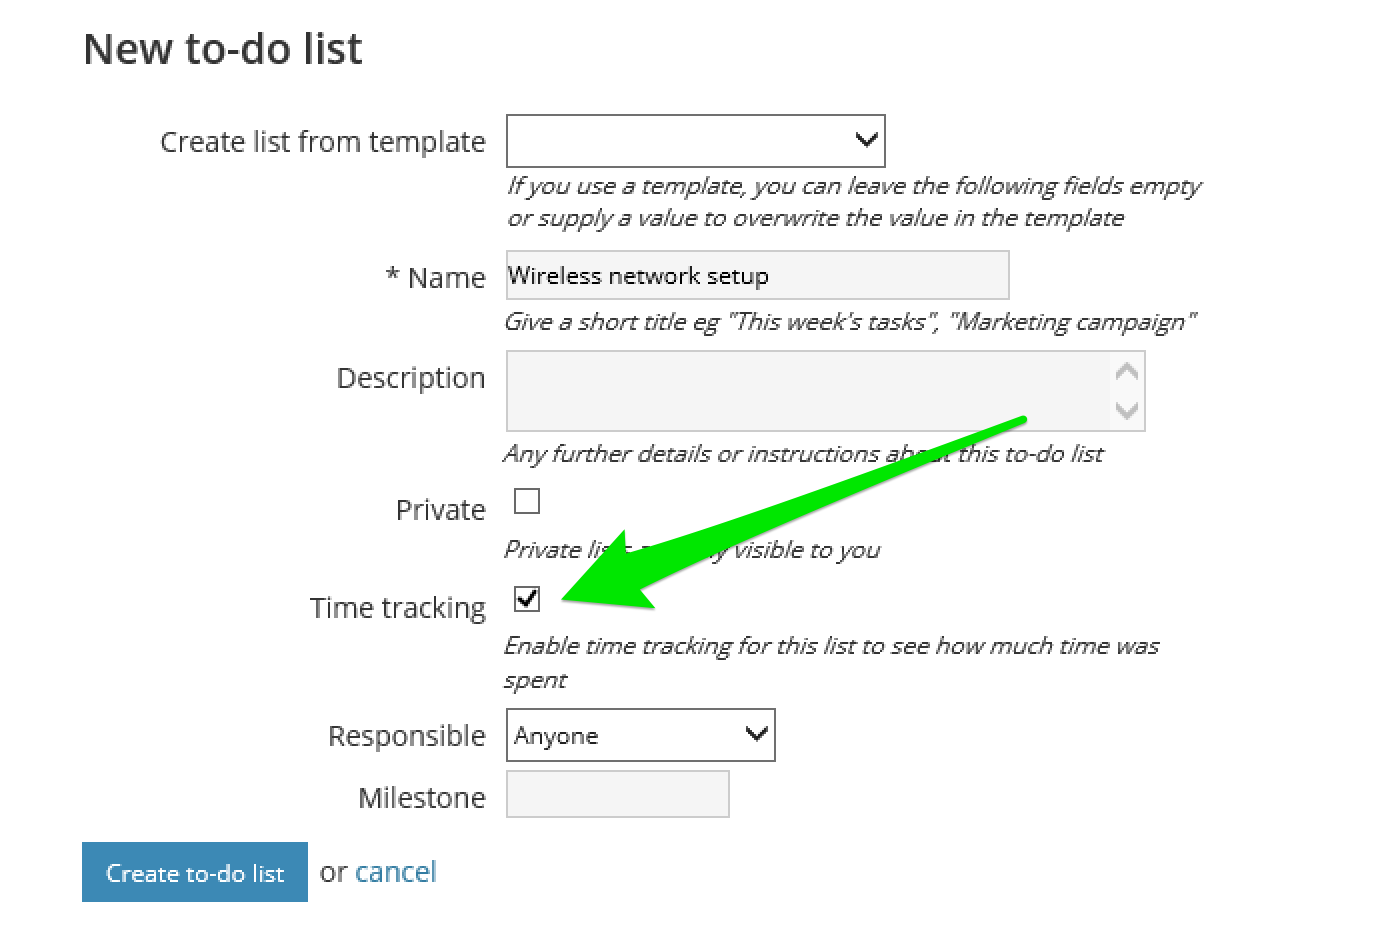Click the Description textarea scrollbar
The height and width of the screenshot is (936, 1390).
pos(1126,391)
